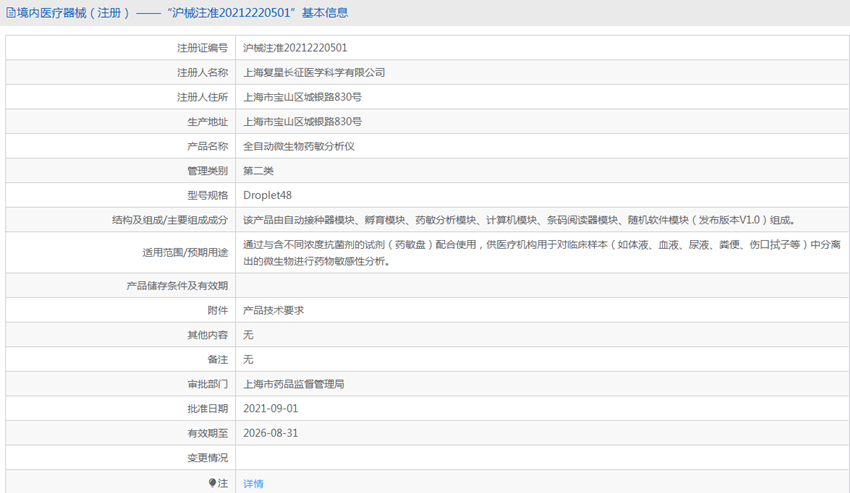Click the 变更情况 label
The width and height of the screenshot is (850, 493).
click(x=208, y=458)
